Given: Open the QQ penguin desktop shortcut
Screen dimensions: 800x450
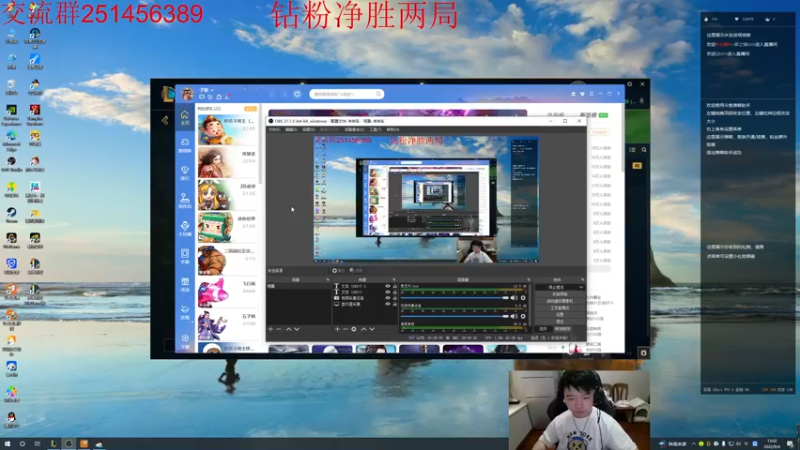Looking at the screenshot, I should [11, 419].
